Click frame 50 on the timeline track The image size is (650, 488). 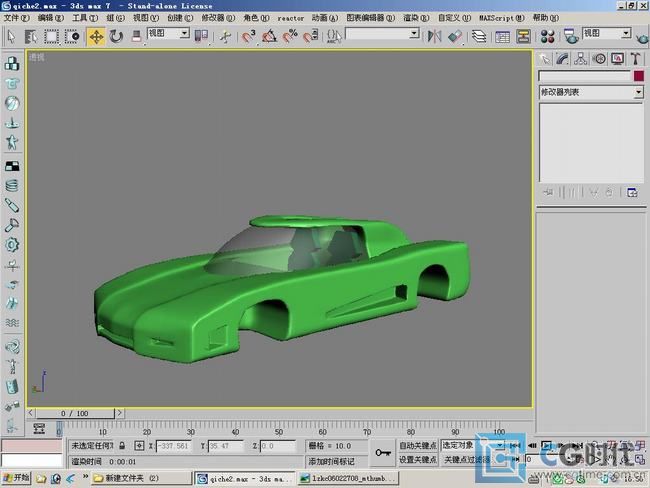279,427
